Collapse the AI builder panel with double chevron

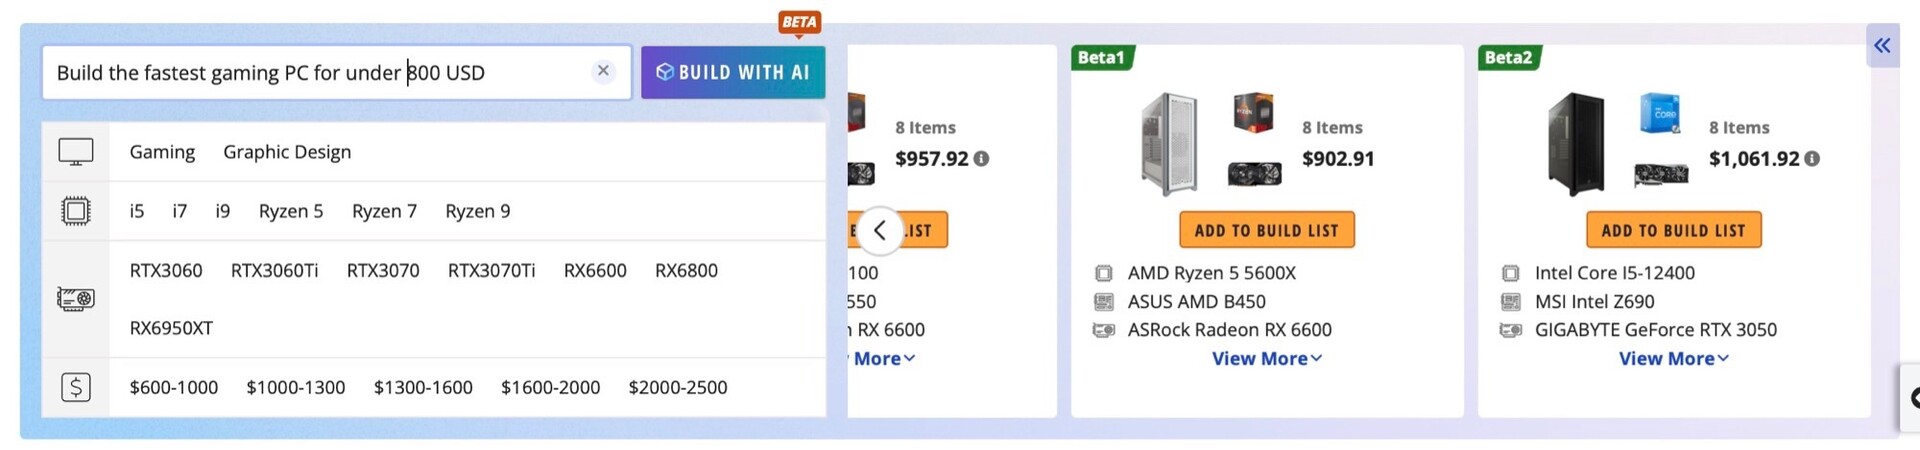point(1882,45)
